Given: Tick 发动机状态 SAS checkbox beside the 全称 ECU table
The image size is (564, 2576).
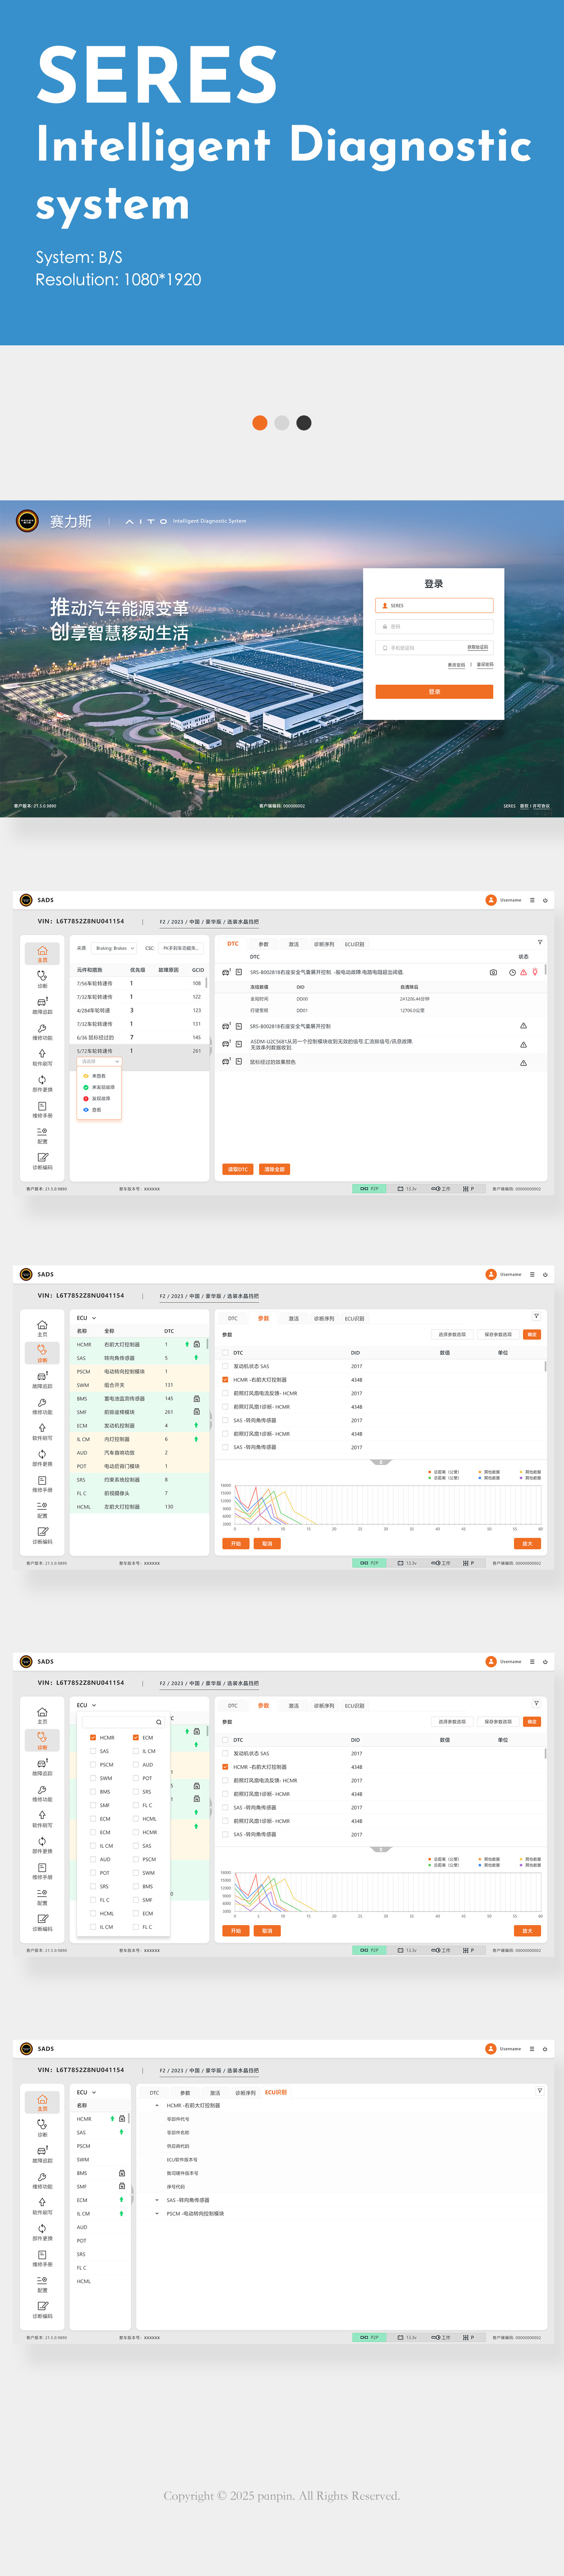Looking at the screenshot, I should [225, 1366].
